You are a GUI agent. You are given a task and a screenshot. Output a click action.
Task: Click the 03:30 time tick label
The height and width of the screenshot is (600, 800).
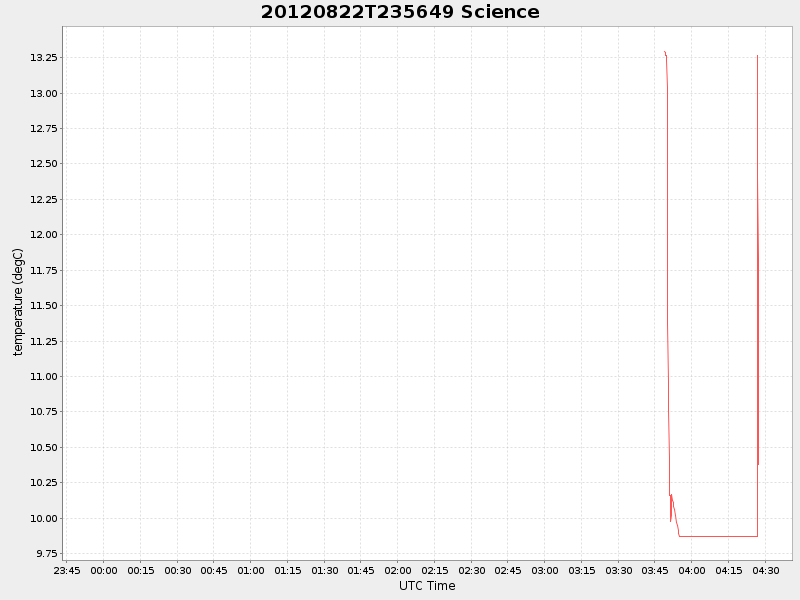618,570
